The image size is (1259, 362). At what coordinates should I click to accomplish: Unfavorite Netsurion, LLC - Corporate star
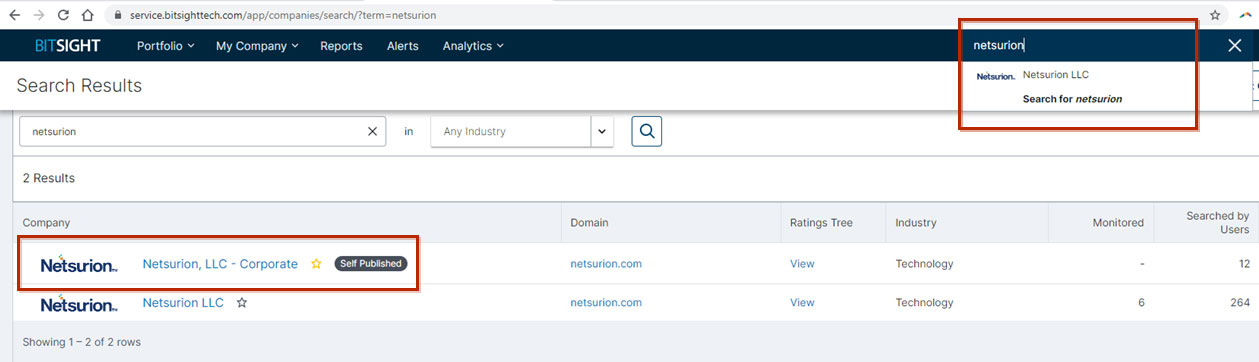[x=316, y=264]
